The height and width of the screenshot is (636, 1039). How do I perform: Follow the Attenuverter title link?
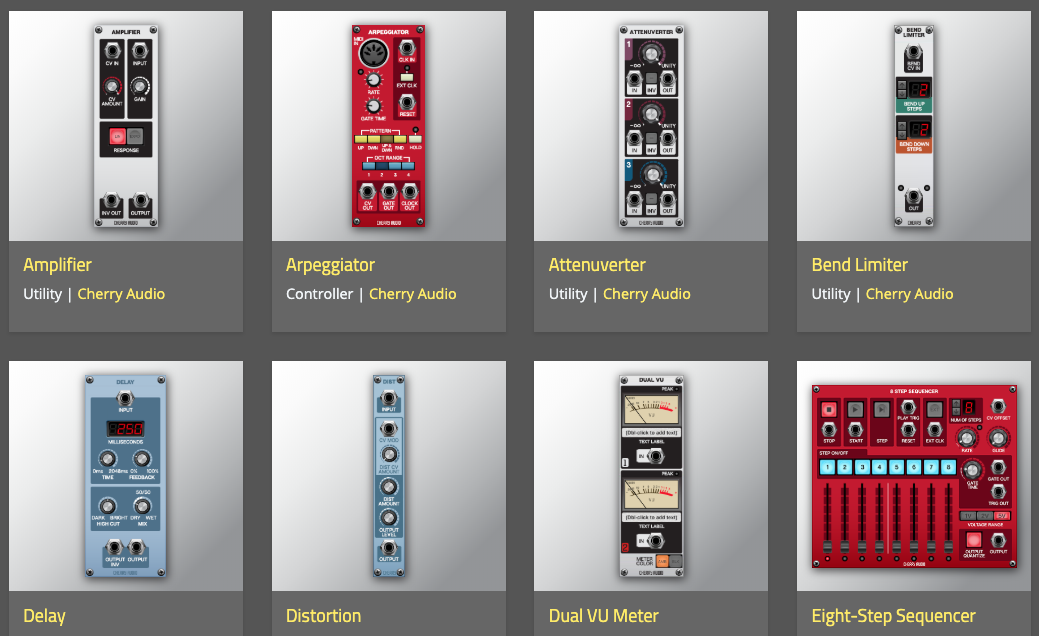coord(597,265)
